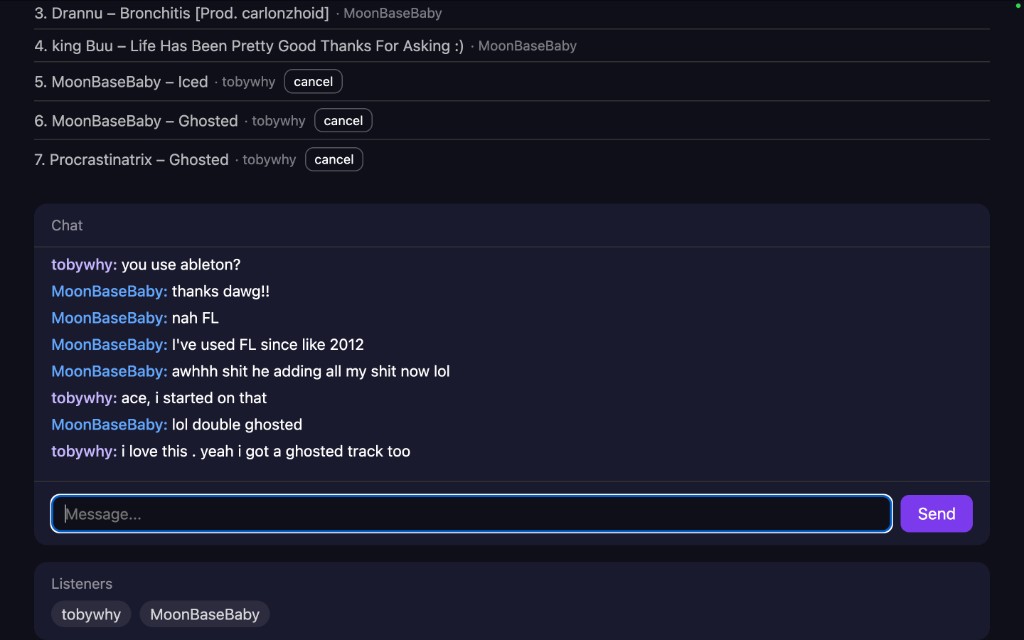Cancel the queued track "MoonBaseBaby – Iced"
The width and height of the screenshot is (1024, 640).
313,82
